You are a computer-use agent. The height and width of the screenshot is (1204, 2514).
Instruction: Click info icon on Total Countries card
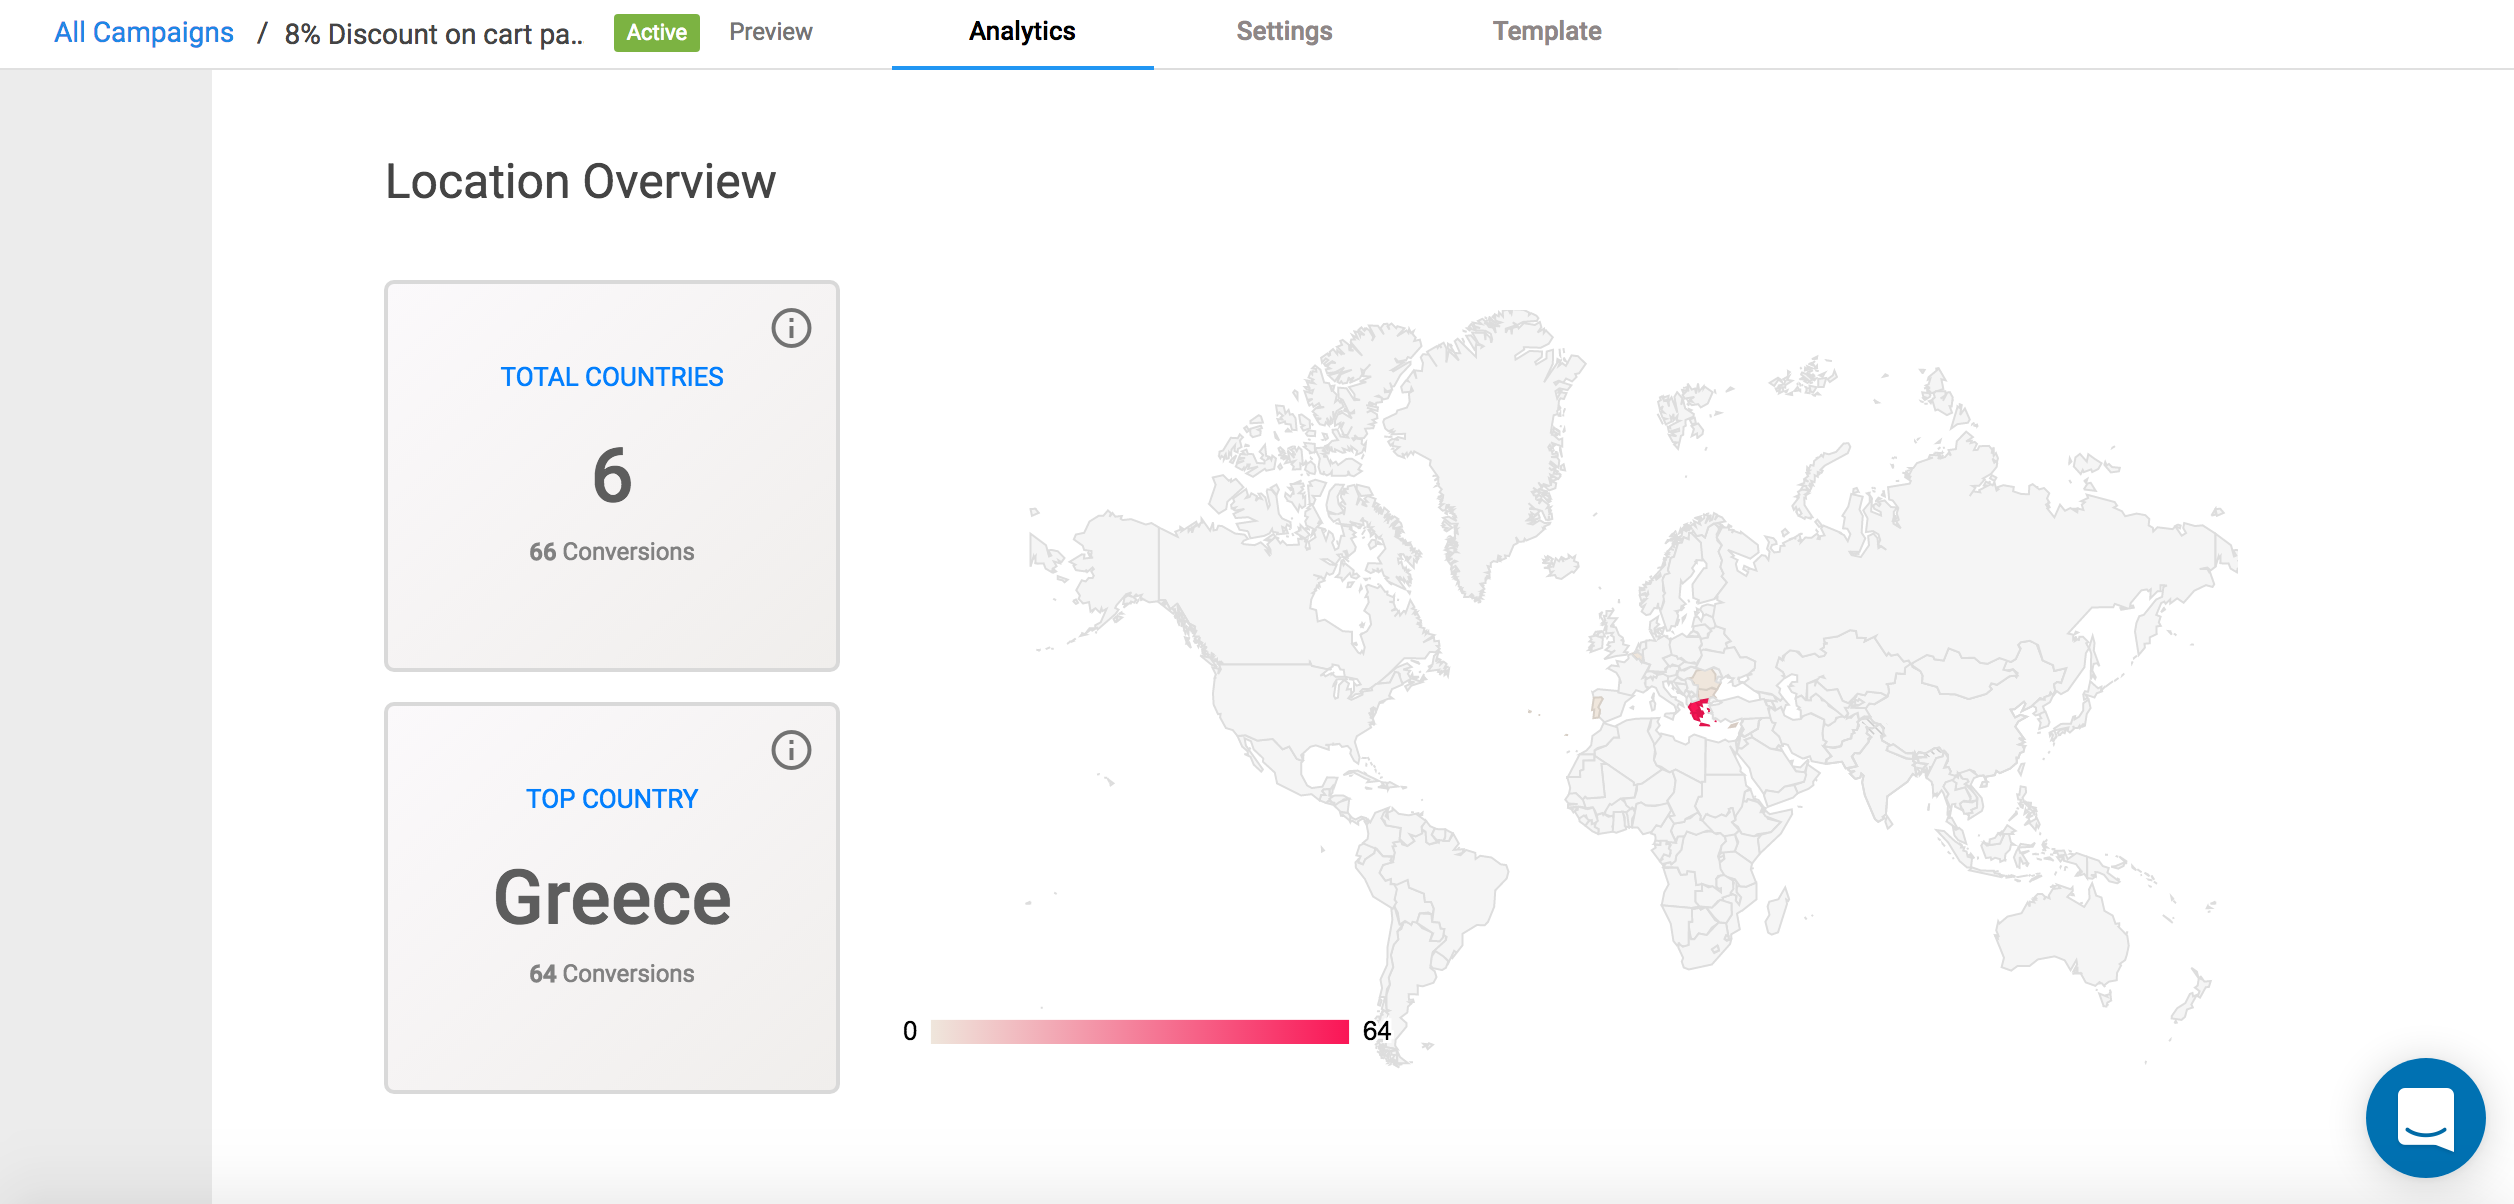coord(790,328)
